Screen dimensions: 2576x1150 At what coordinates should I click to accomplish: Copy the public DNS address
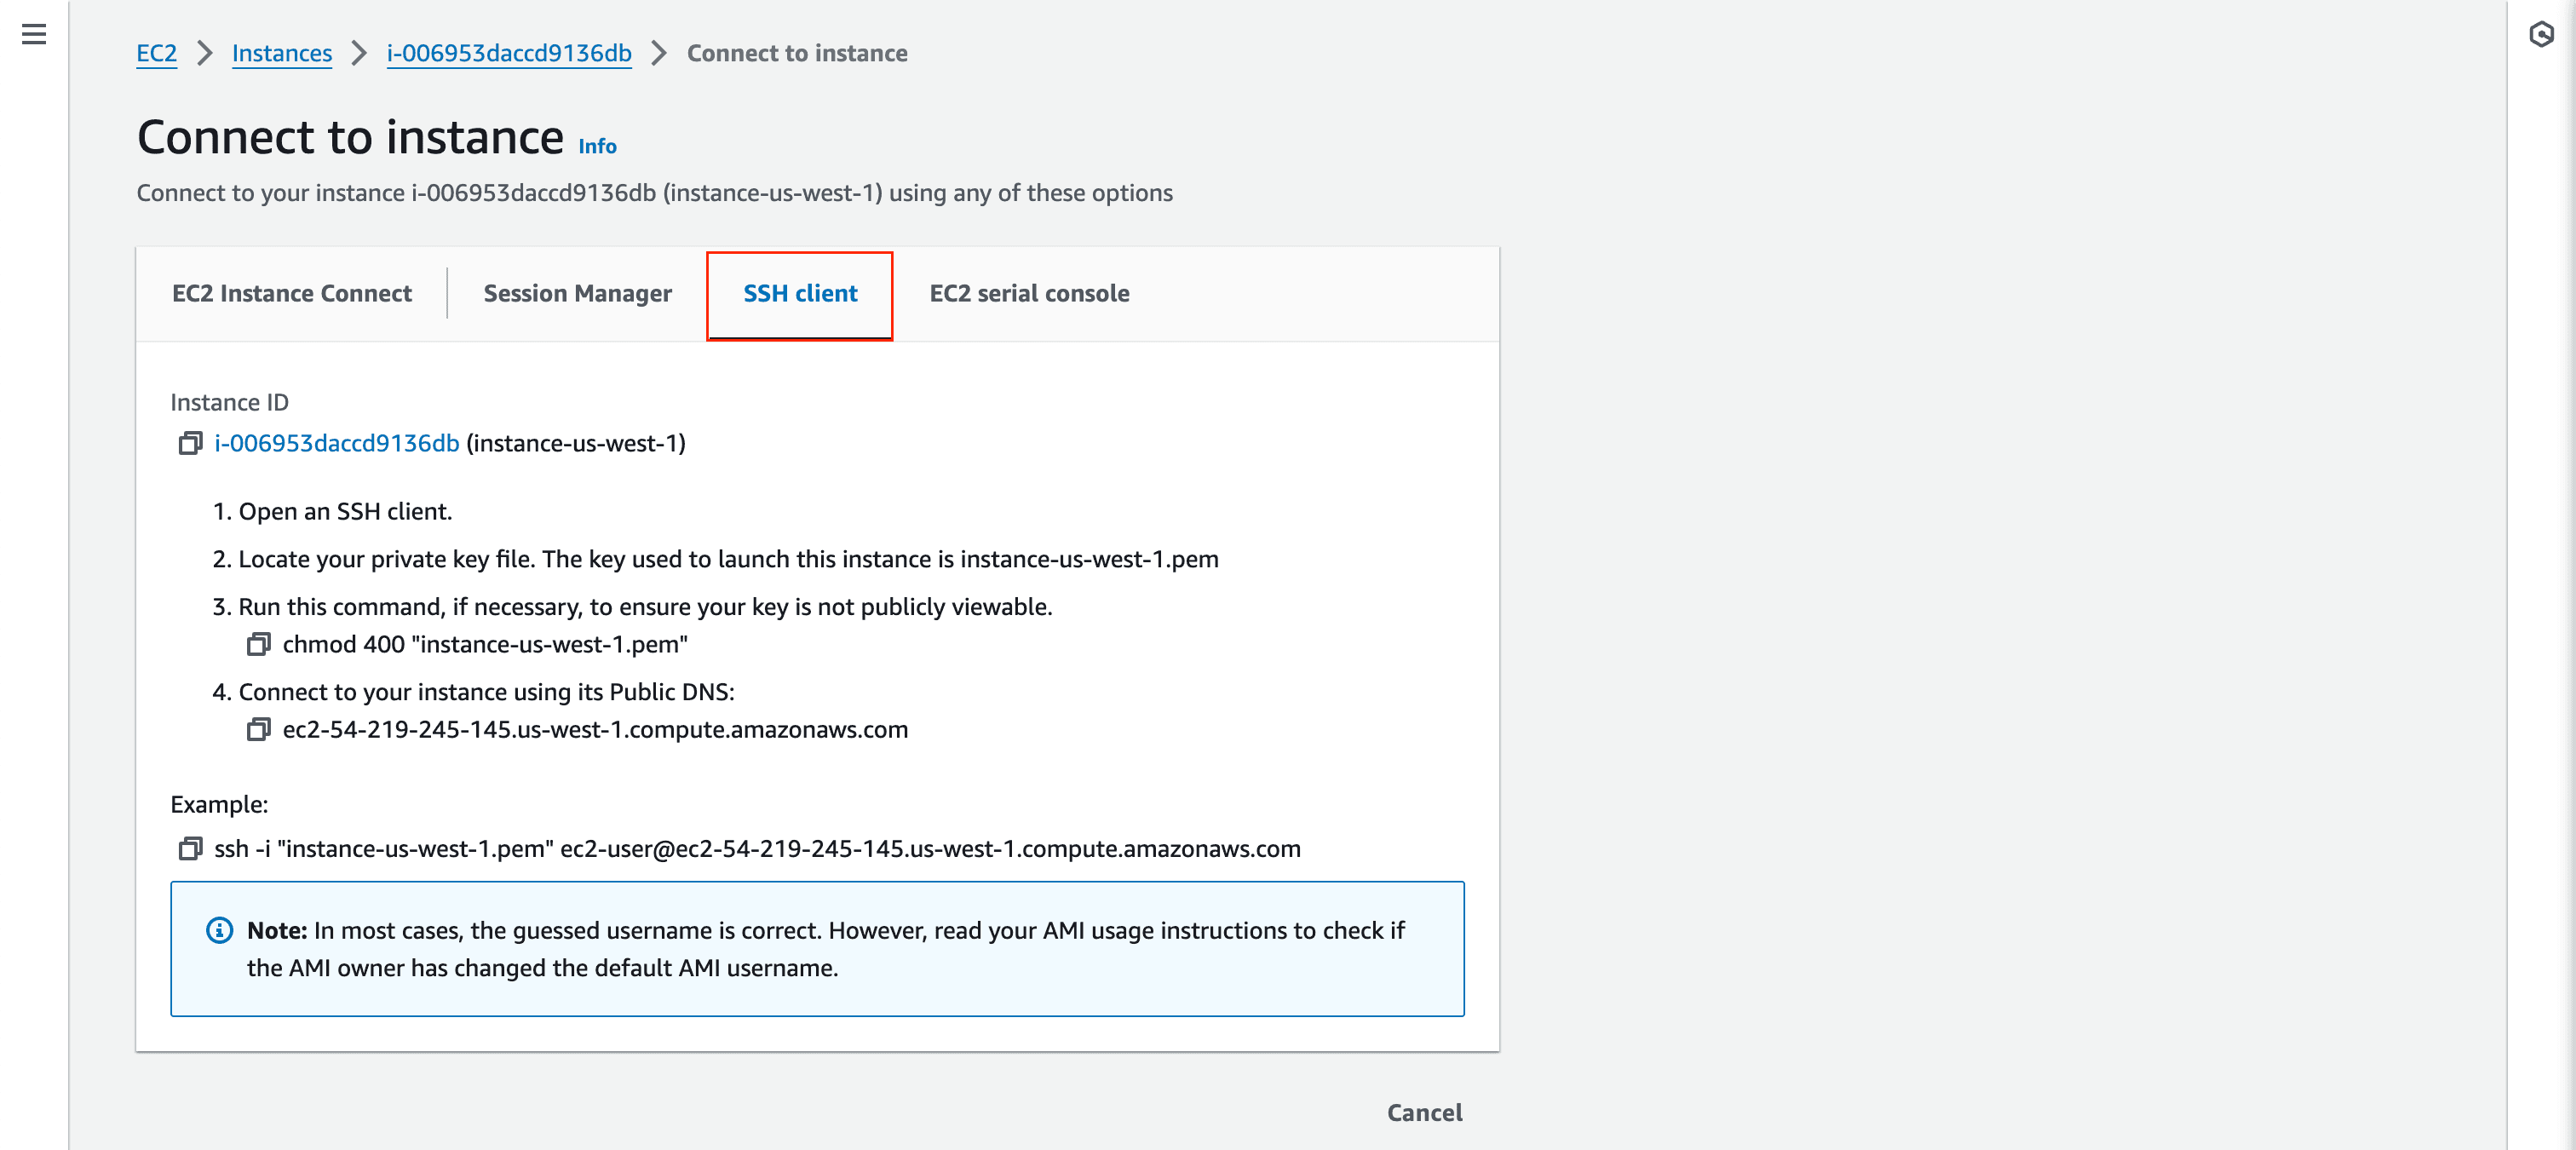[258, 730]
